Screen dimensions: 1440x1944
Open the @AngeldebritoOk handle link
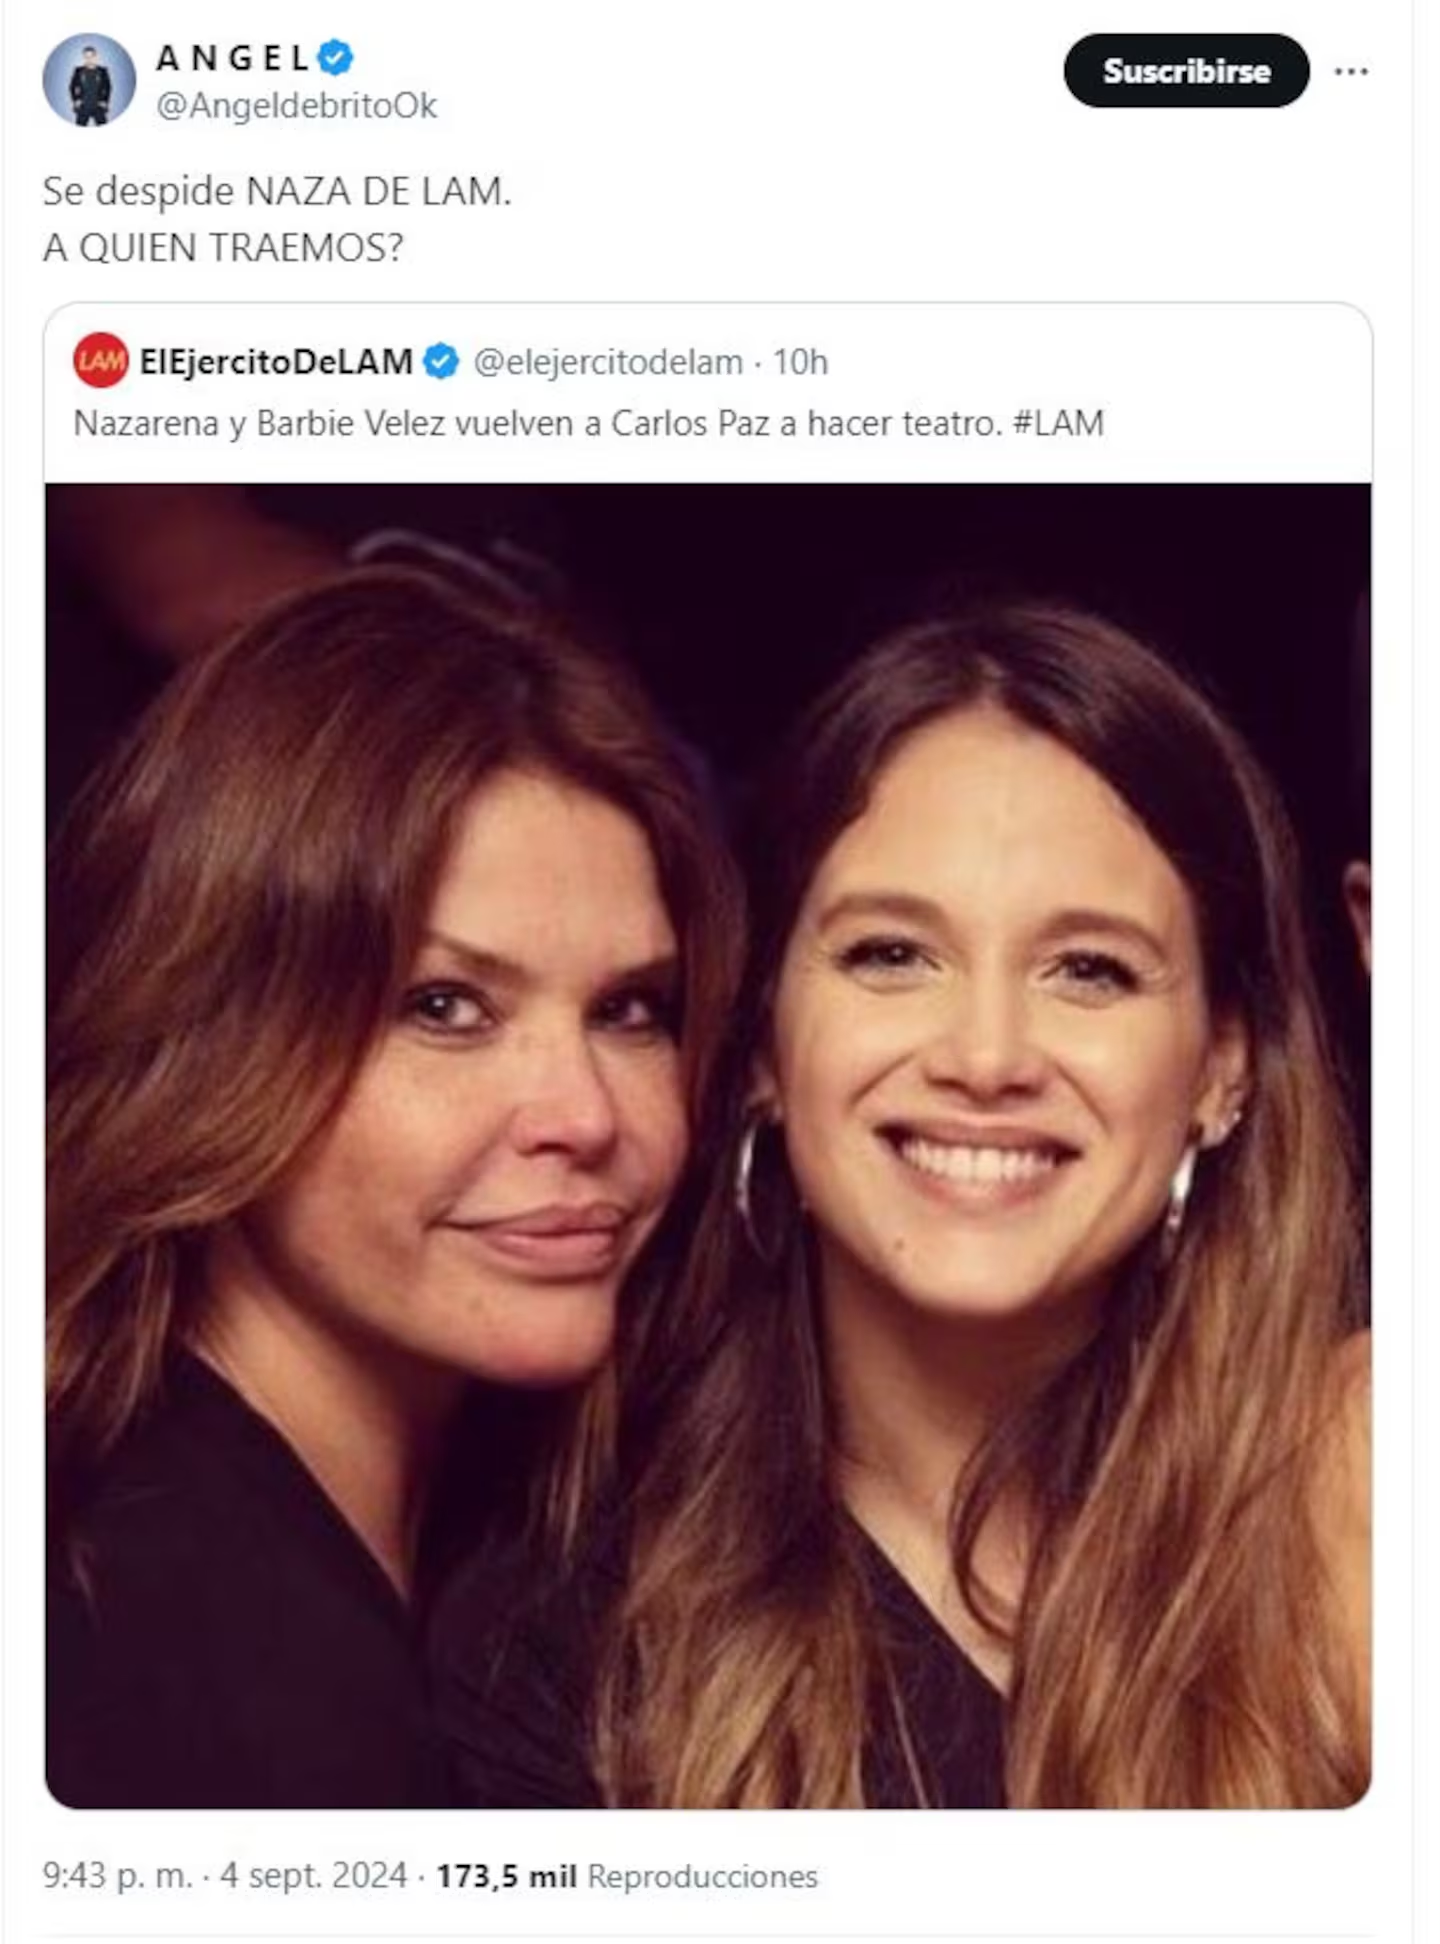pos(296,106)
